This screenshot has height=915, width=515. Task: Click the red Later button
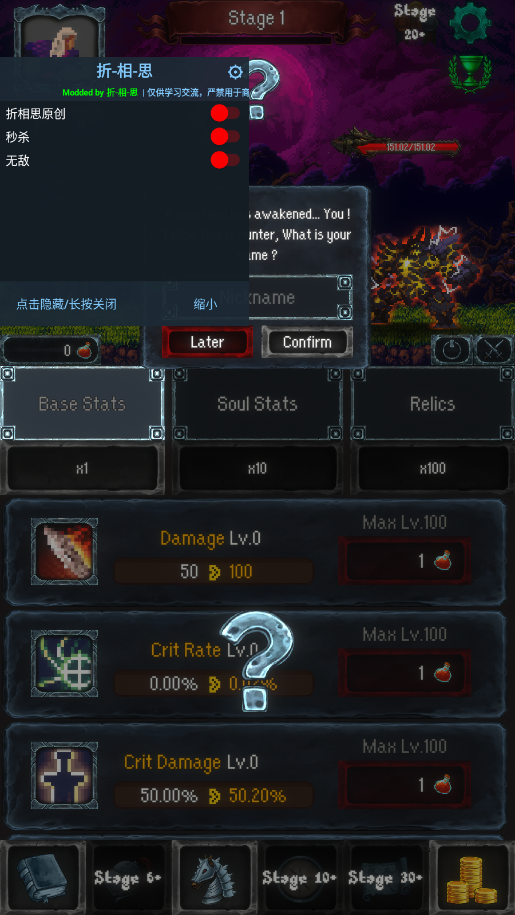(207, 342)
